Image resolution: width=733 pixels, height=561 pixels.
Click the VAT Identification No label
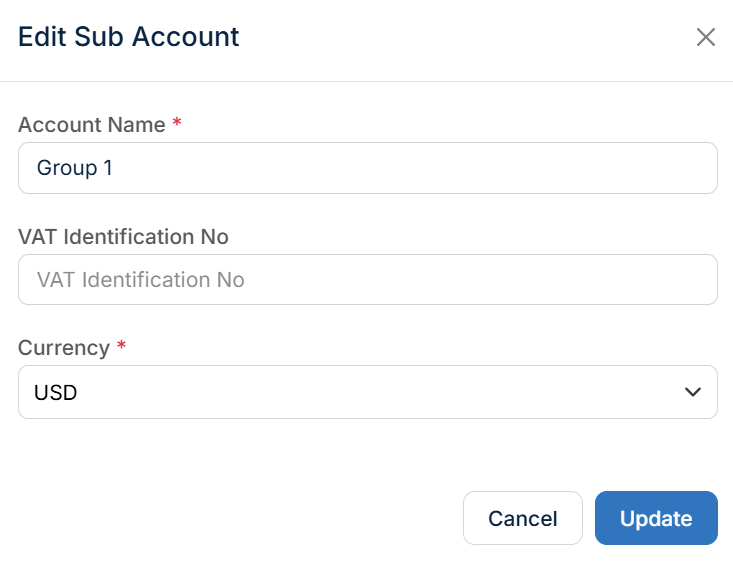123,237
